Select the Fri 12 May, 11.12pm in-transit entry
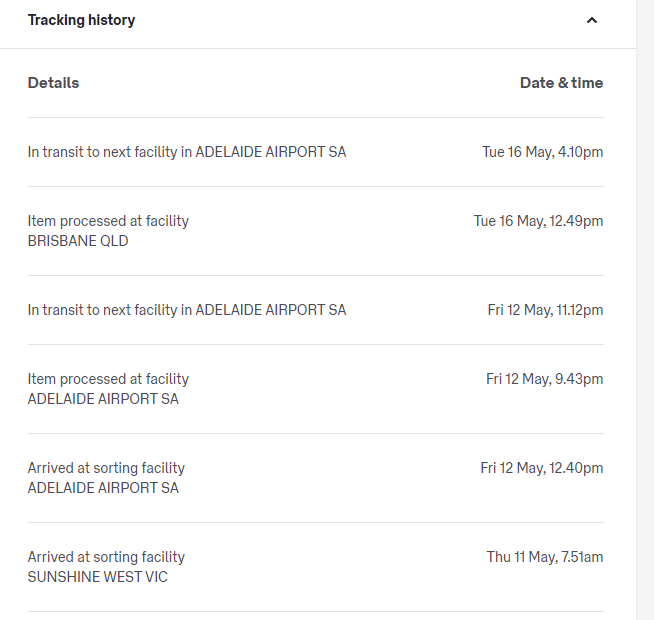 click(187, 310)
